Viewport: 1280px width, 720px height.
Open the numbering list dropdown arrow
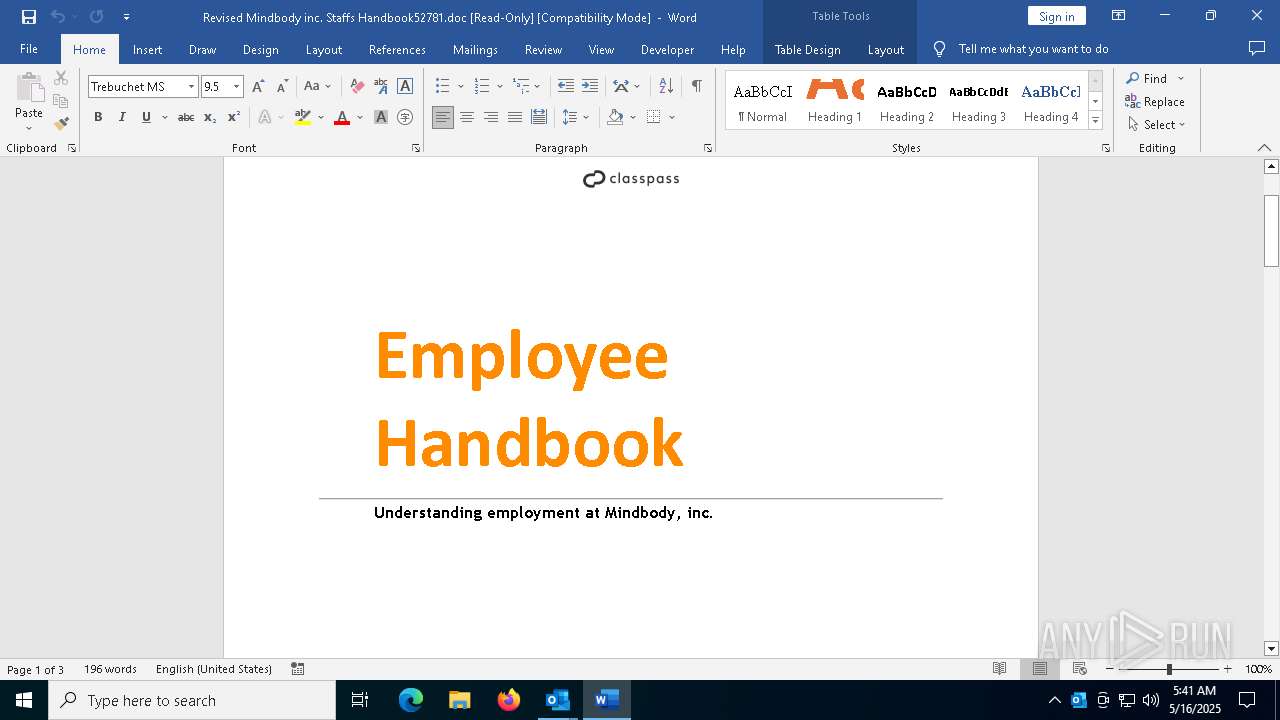[500, 86]
